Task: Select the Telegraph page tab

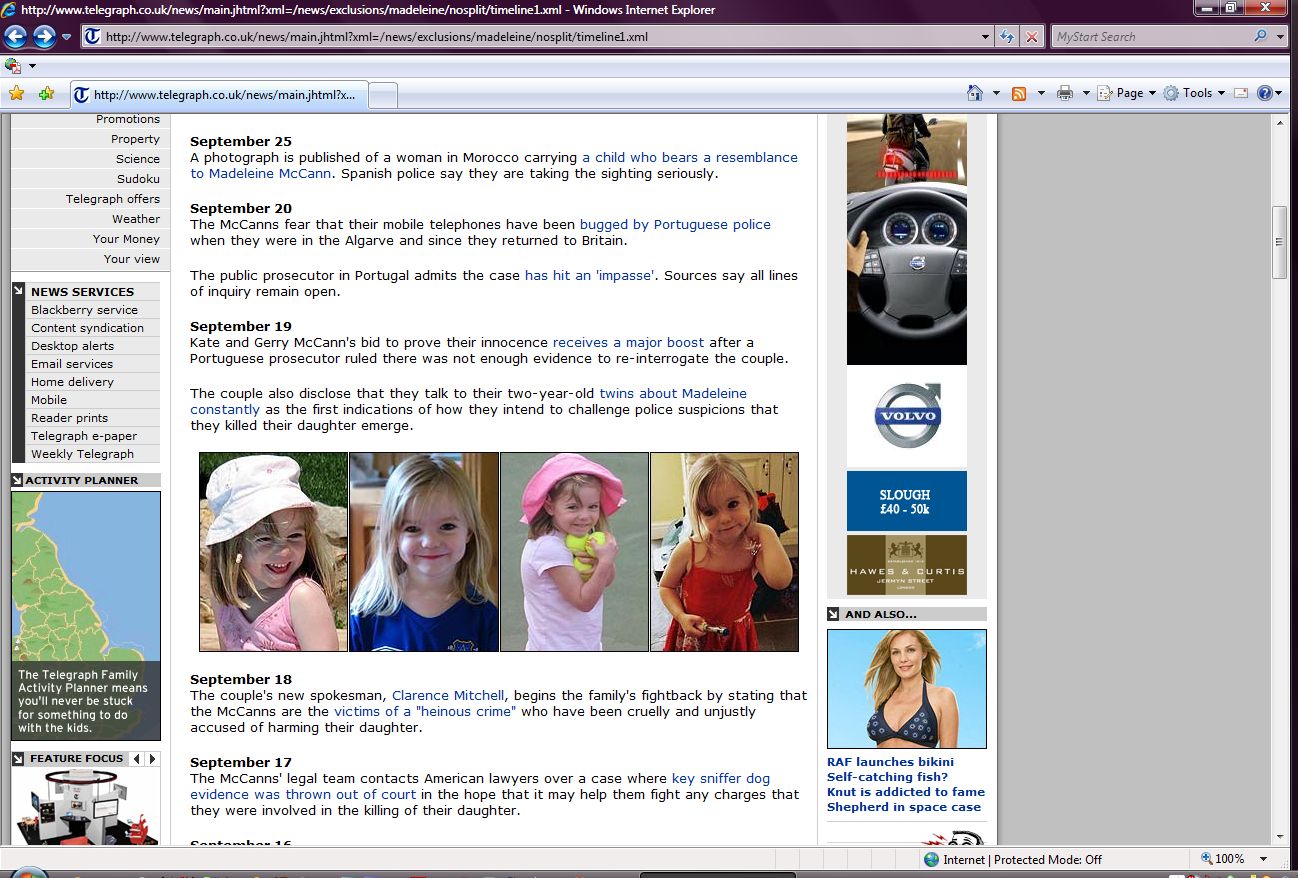Action: pyautogui.click(x=220, y=95)
